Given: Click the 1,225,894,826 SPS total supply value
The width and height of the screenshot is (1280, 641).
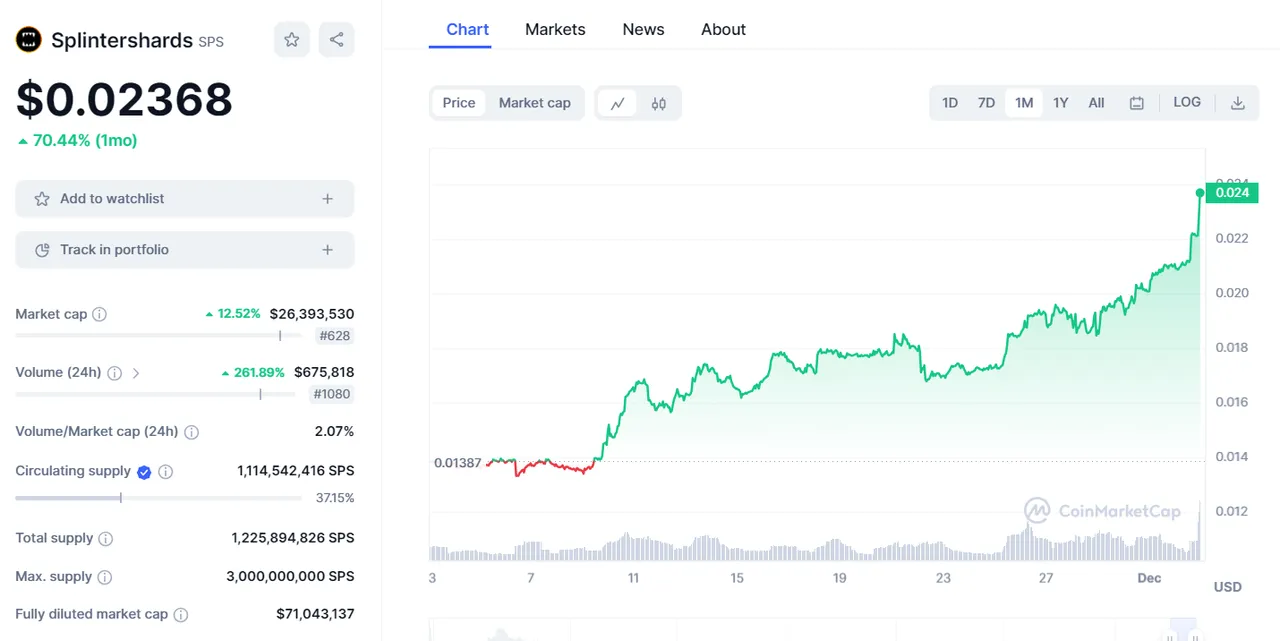Looking at the screenshot, I should 293,538.
